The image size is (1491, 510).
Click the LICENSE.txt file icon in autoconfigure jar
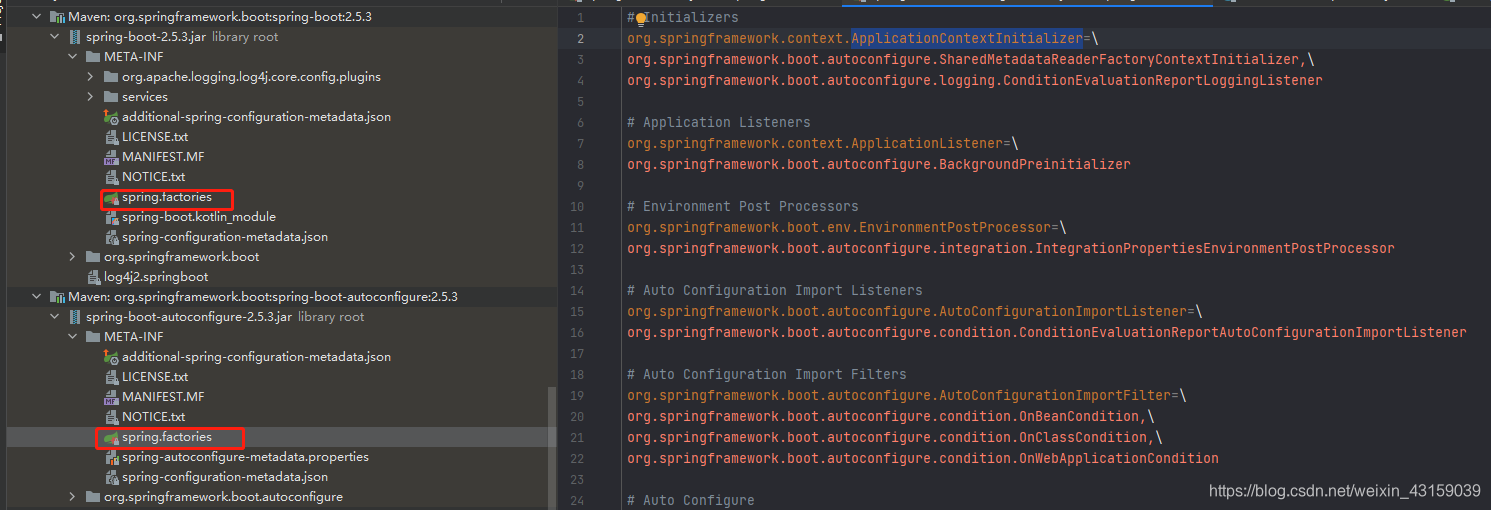[111, 377]
